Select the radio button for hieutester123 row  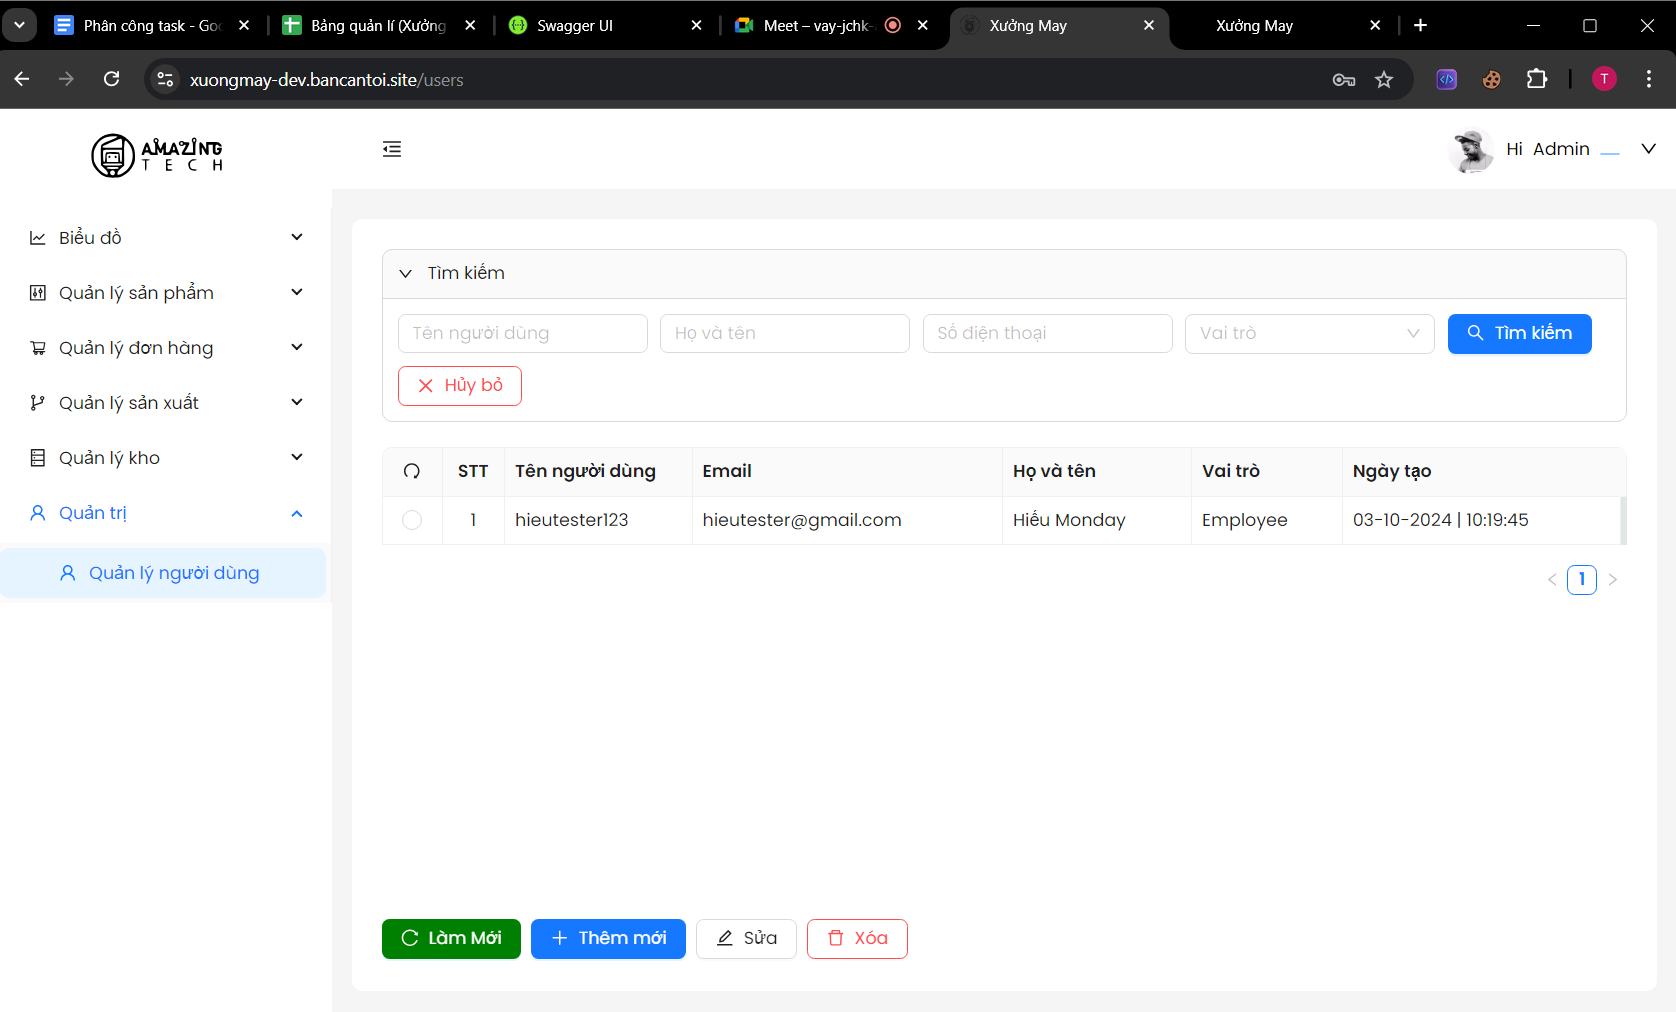412,520
